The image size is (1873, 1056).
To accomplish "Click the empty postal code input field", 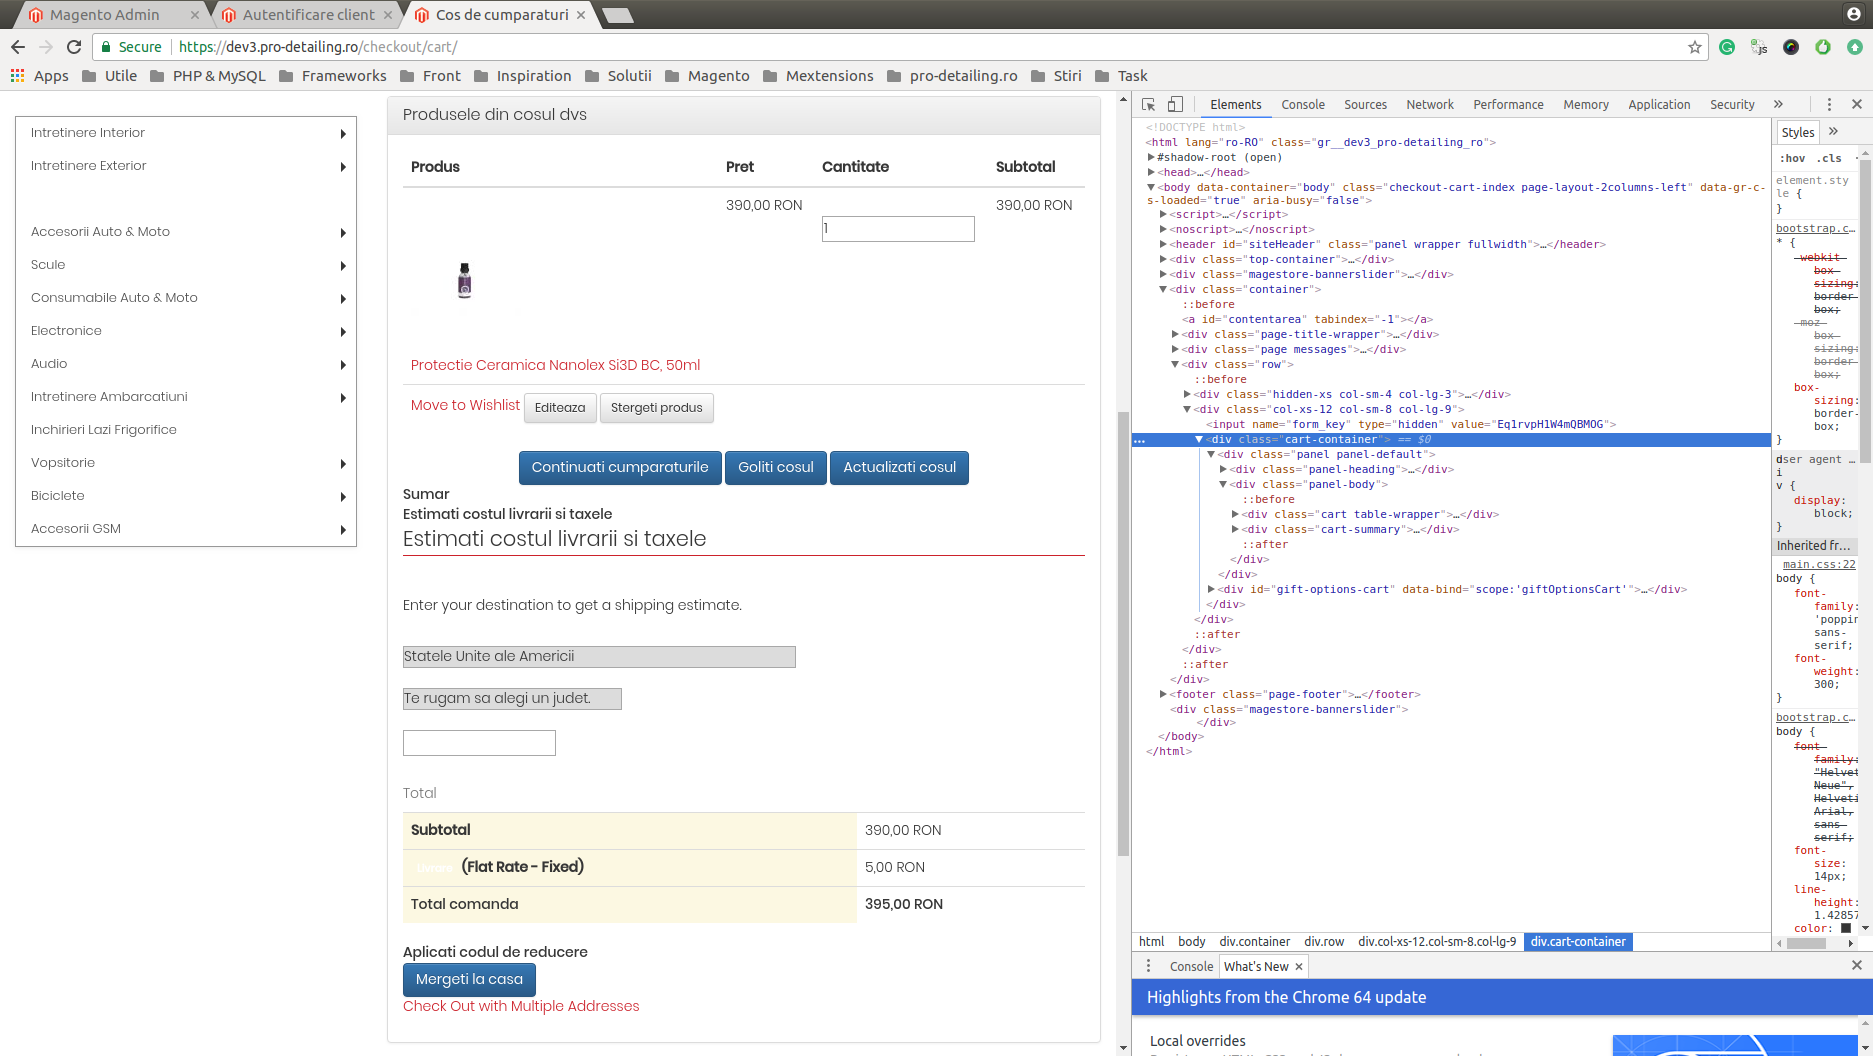I will tap(479, 743).
